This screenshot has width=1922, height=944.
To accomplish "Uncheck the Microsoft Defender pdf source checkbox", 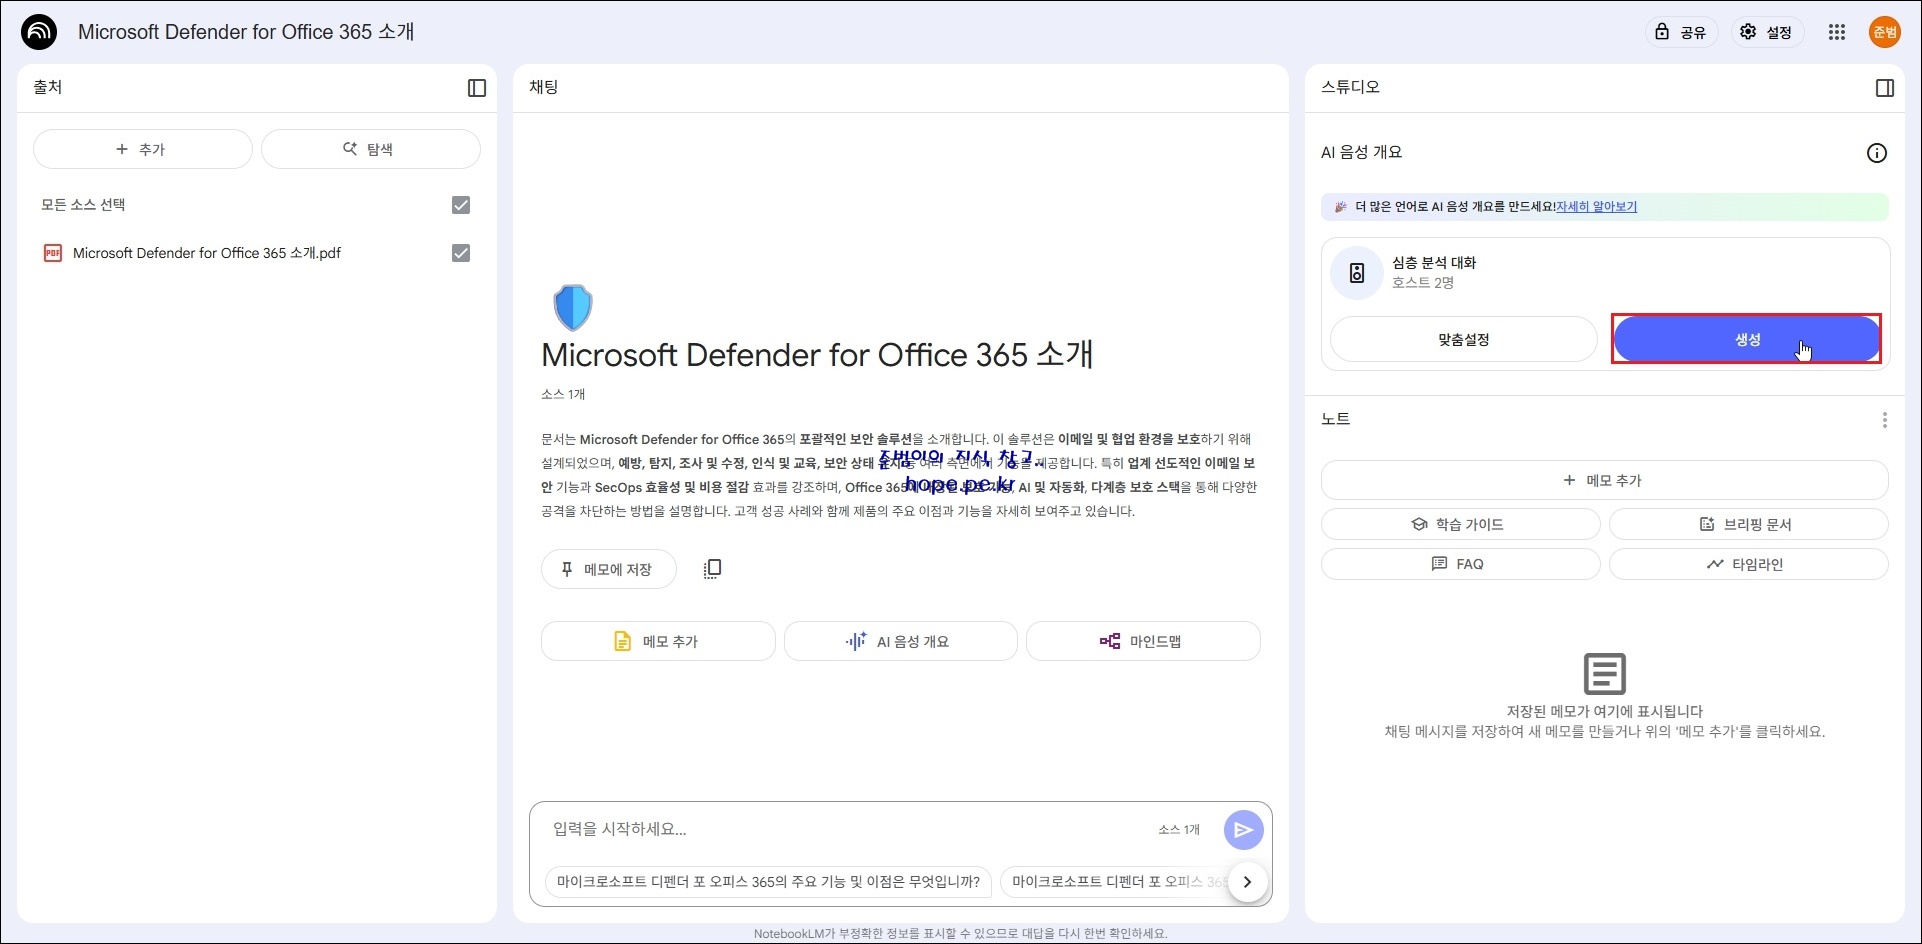I will (461, 253).
